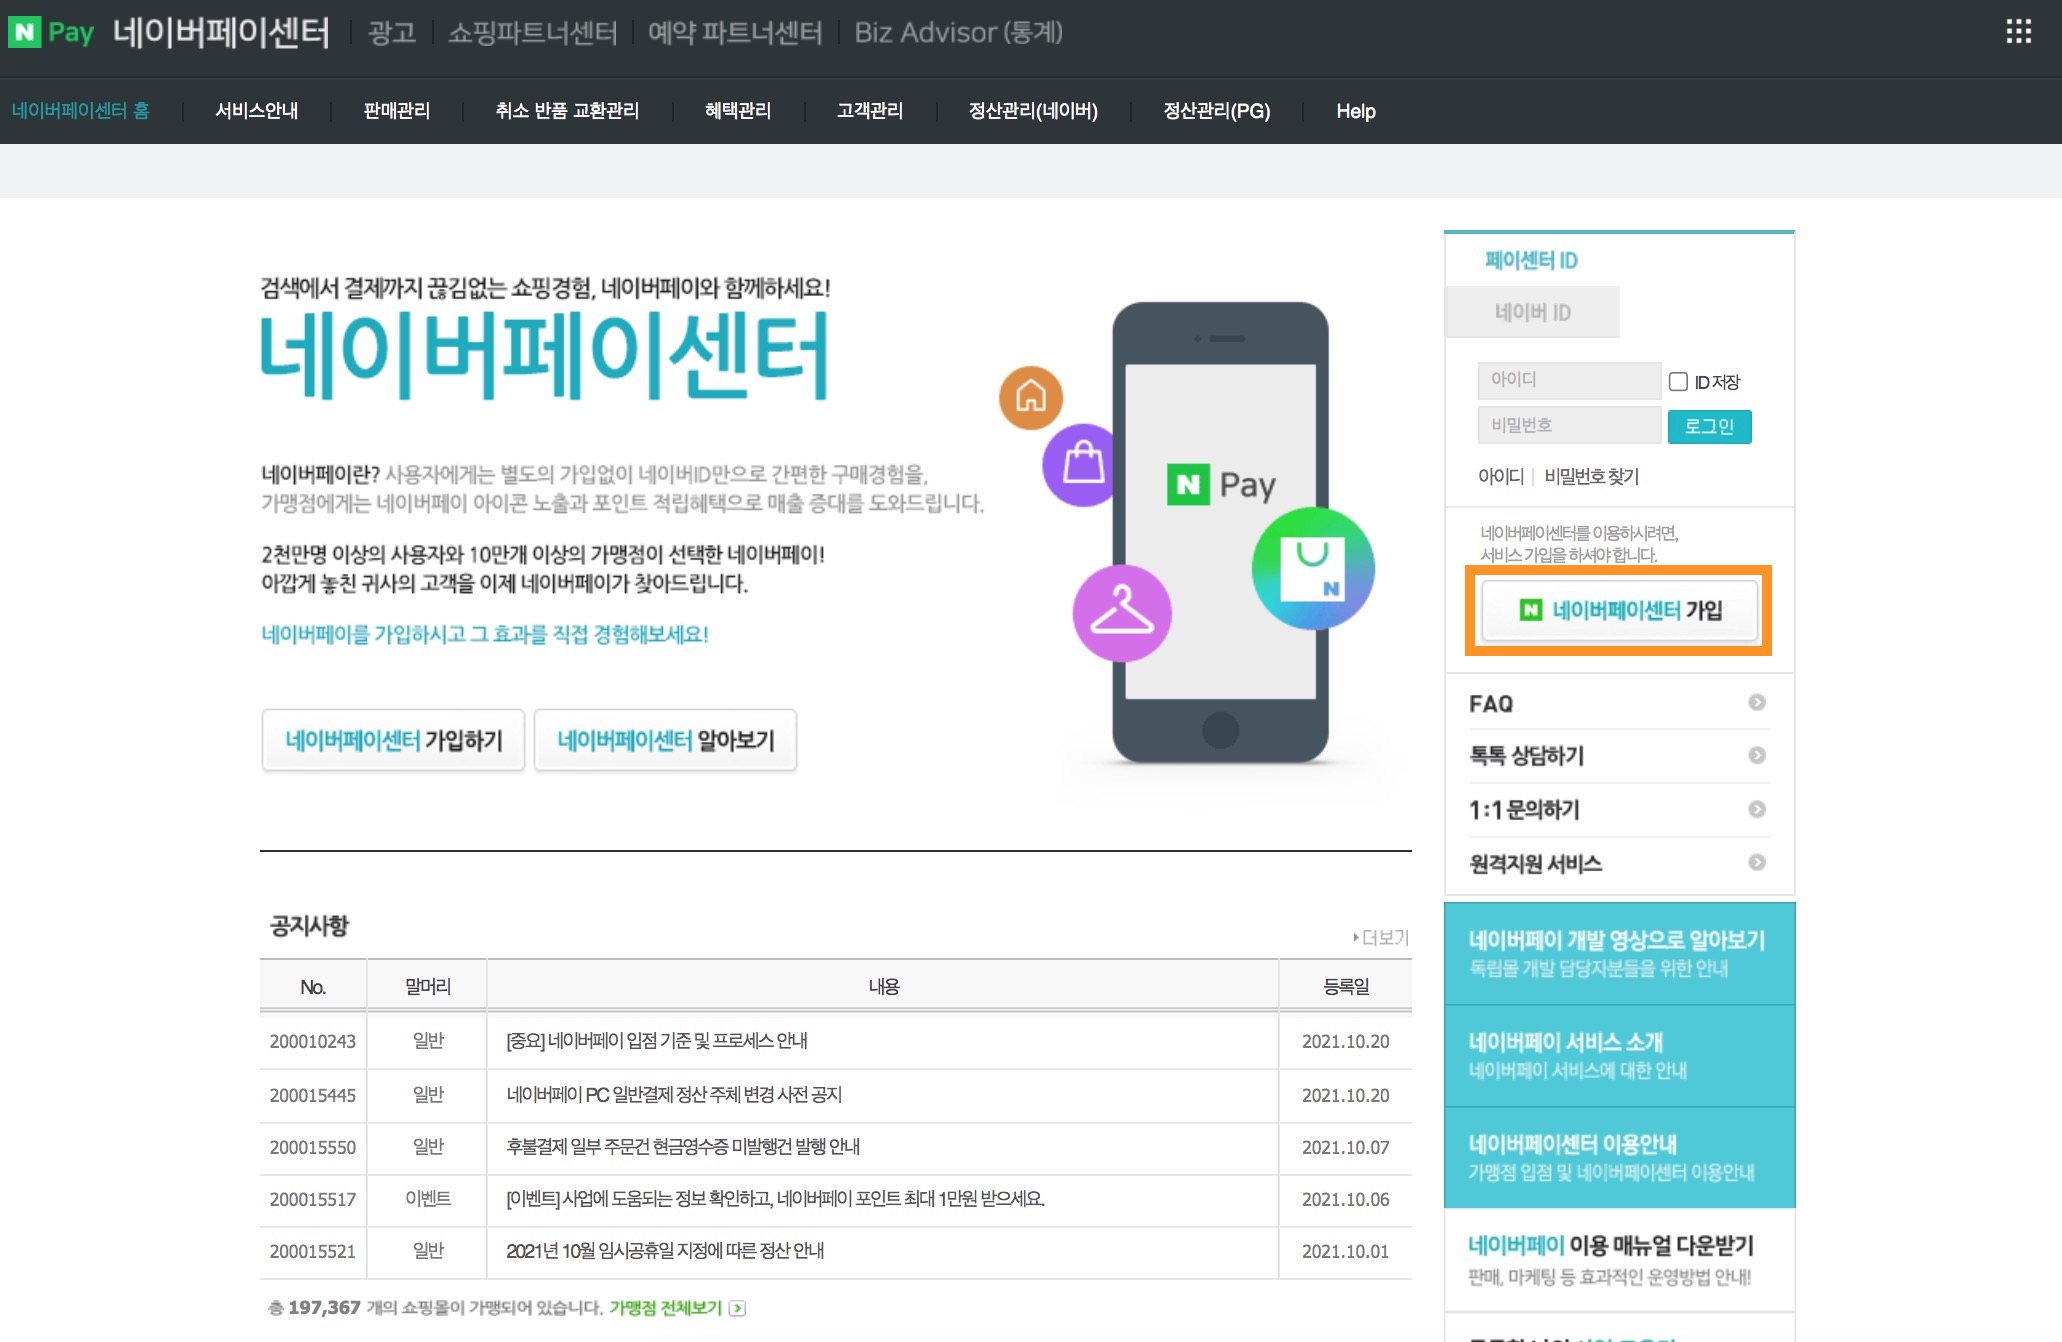
Task: Open 네이버페이 서비스 소개 banner
Action: (x=1619, y=1055)
